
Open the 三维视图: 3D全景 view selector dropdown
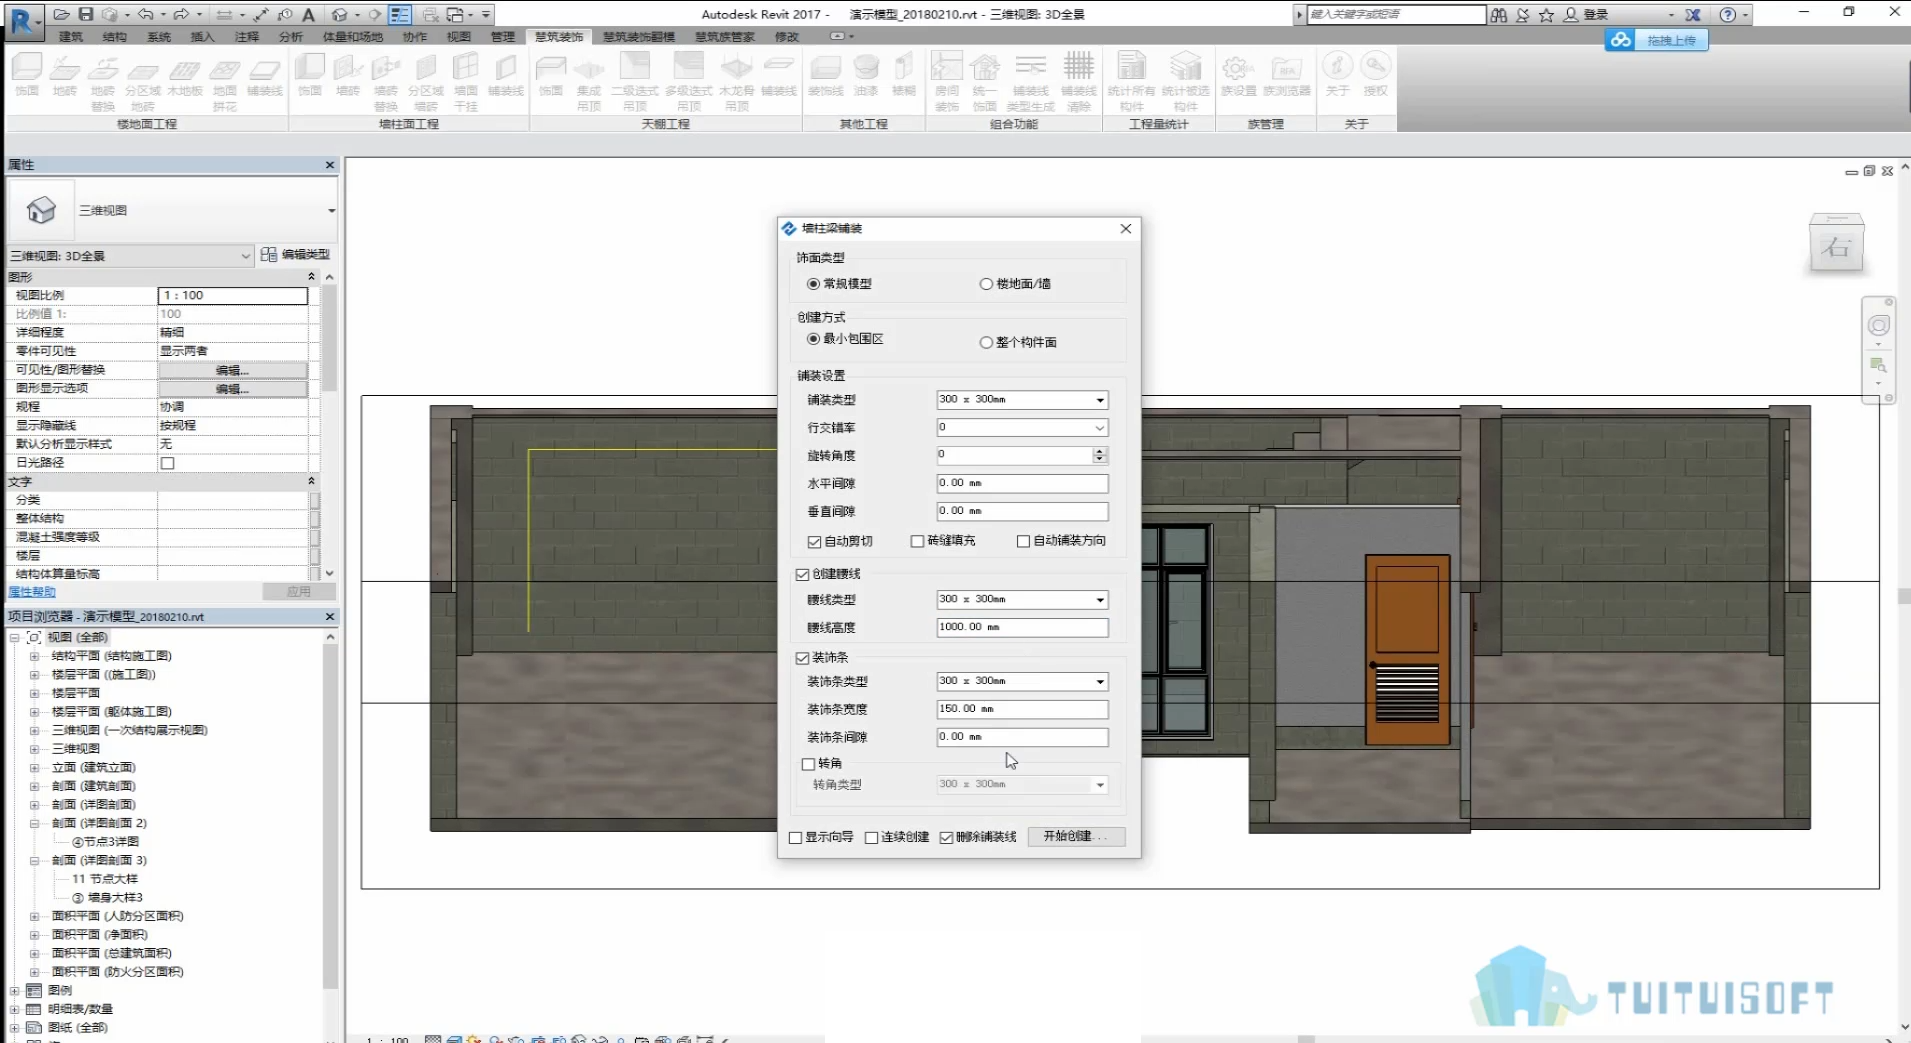(x=131, y=256)
